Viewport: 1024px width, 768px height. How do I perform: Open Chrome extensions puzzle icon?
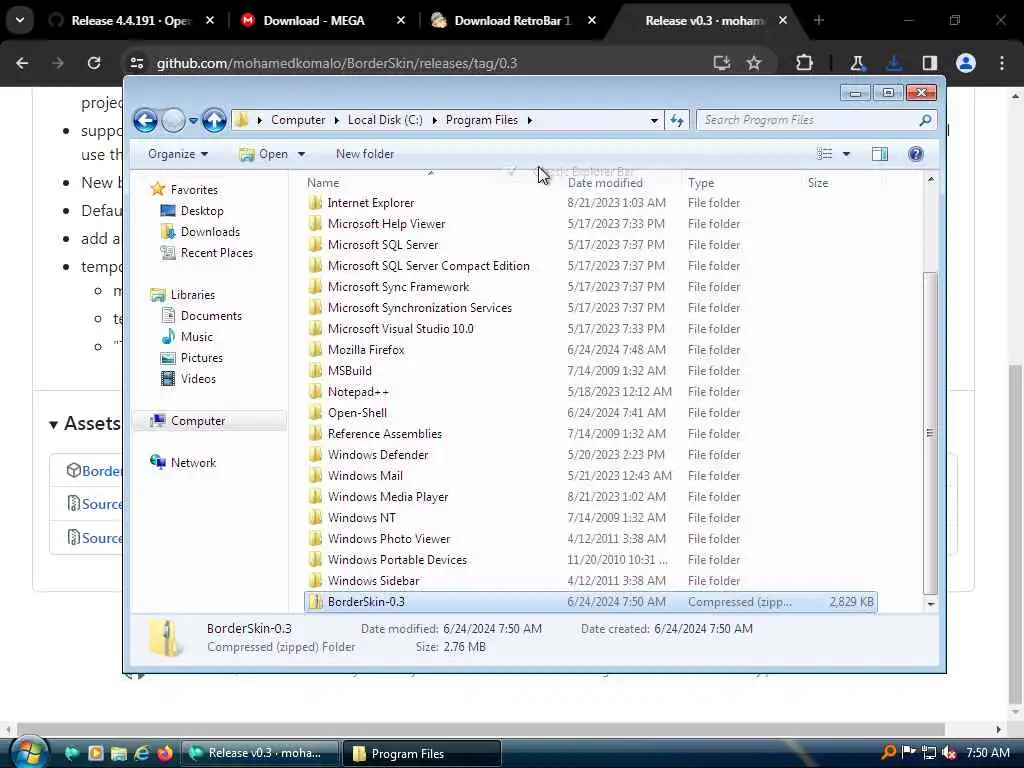805,63
